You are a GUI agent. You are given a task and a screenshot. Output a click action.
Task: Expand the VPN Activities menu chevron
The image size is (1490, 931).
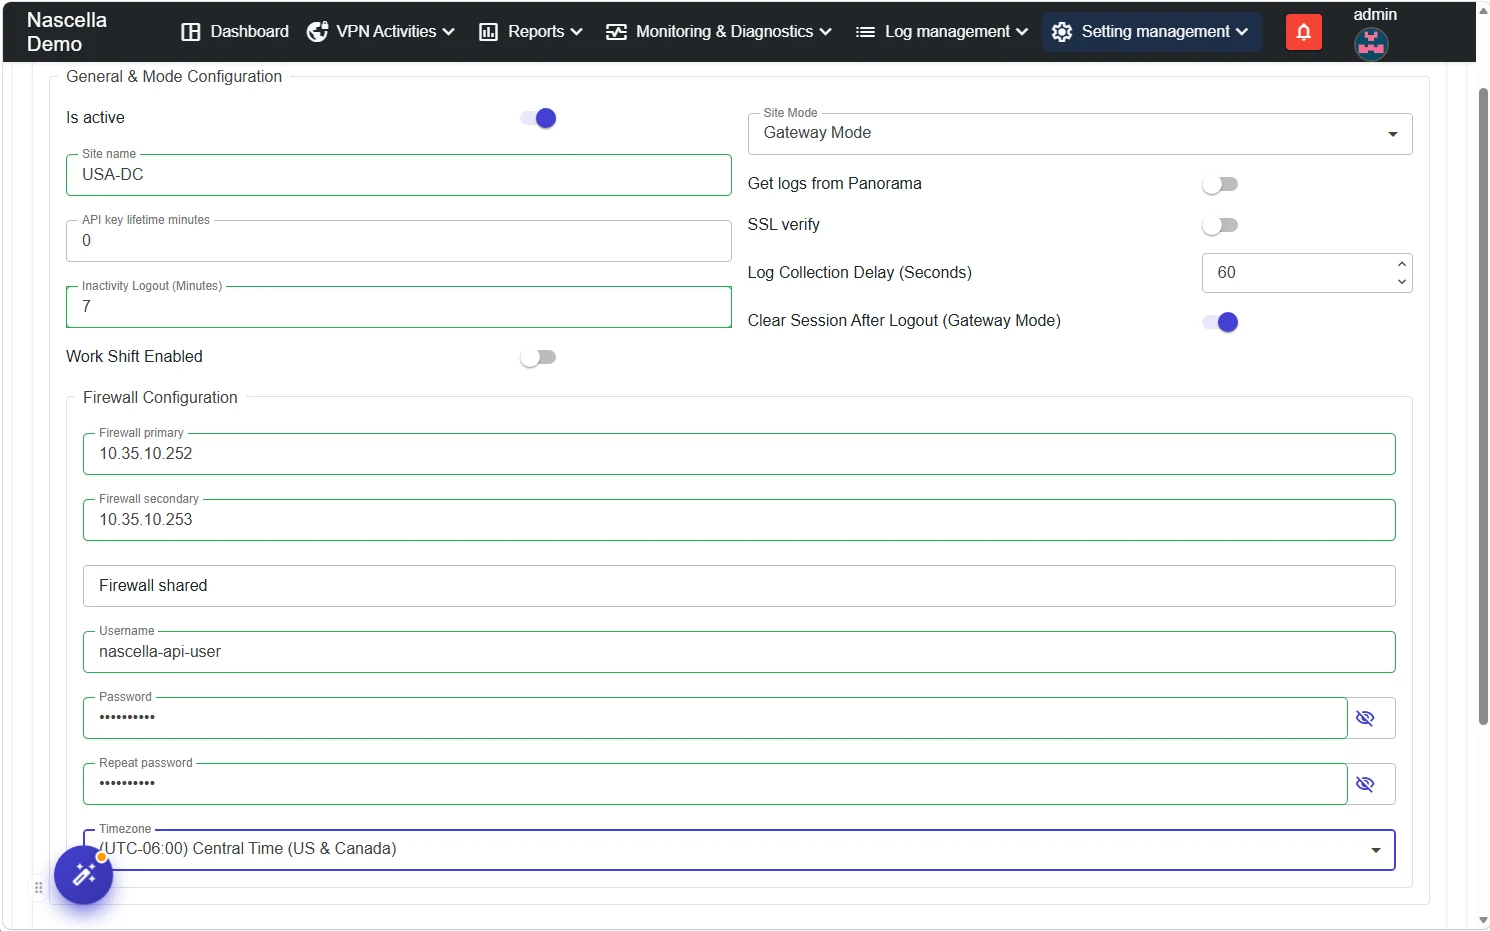(x=448, y=32)
